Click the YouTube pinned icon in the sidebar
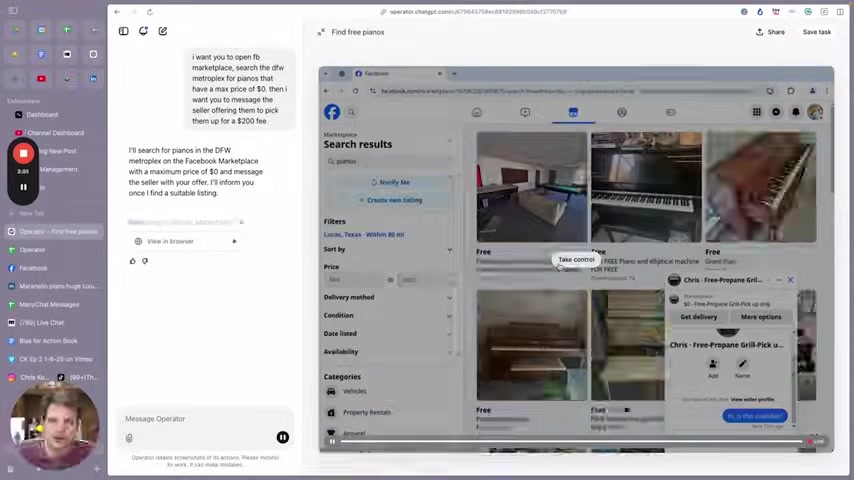Screen dimensions: 854x480 pos(41,79)
